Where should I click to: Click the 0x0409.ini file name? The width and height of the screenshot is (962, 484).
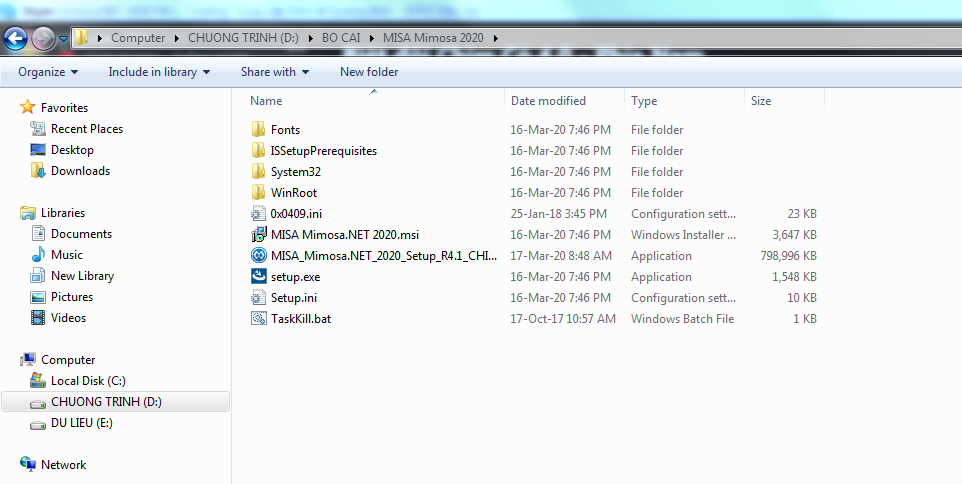(x=296, y=213)
